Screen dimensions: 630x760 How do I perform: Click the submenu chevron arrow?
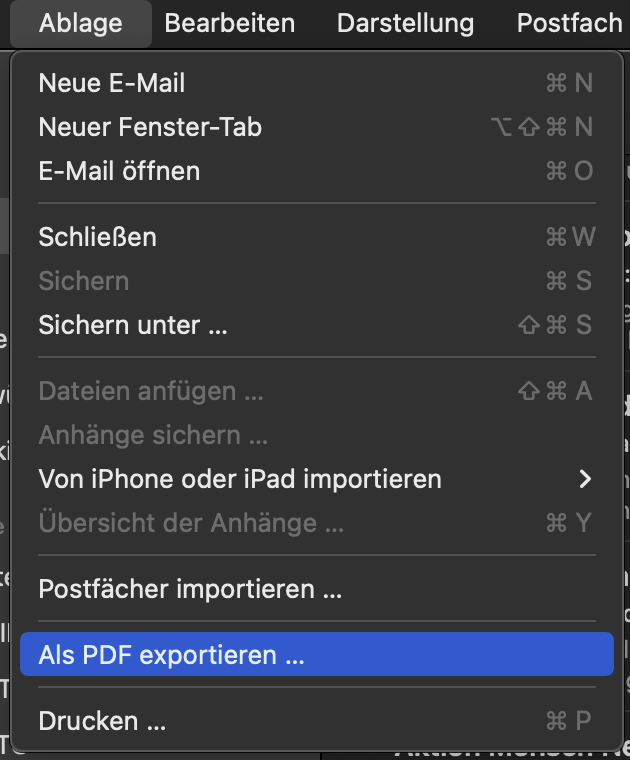point(586,479)
